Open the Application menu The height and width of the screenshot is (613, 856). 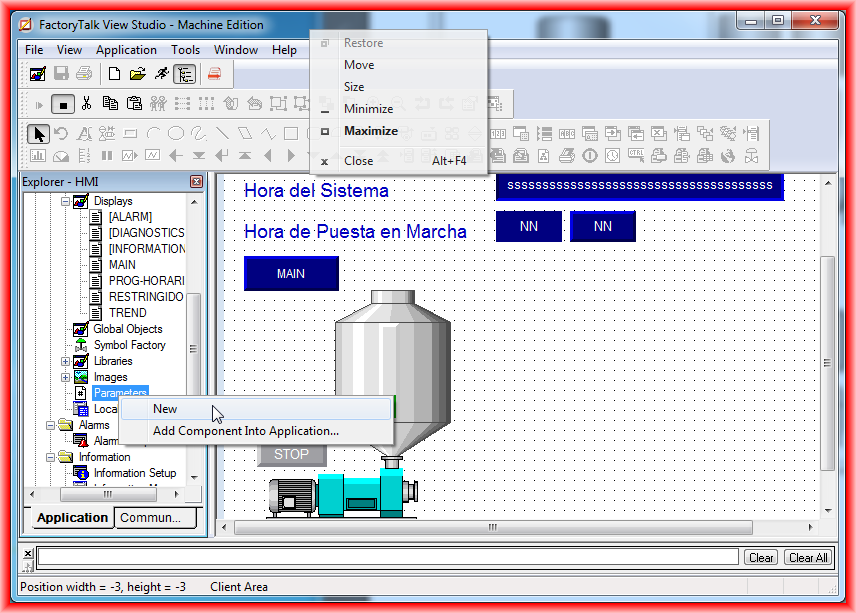[126, 49]
